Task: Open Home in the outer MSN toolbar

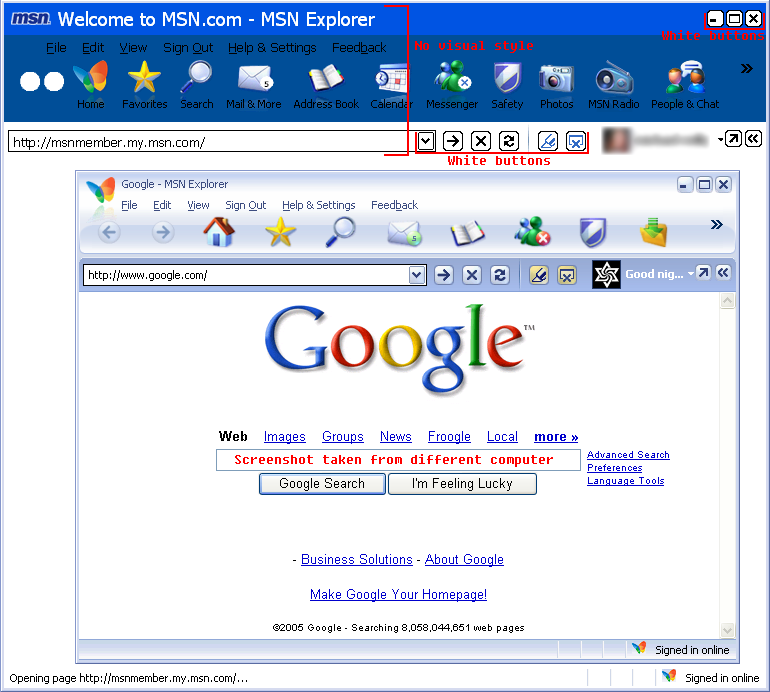Action: (x=91, y=84)
